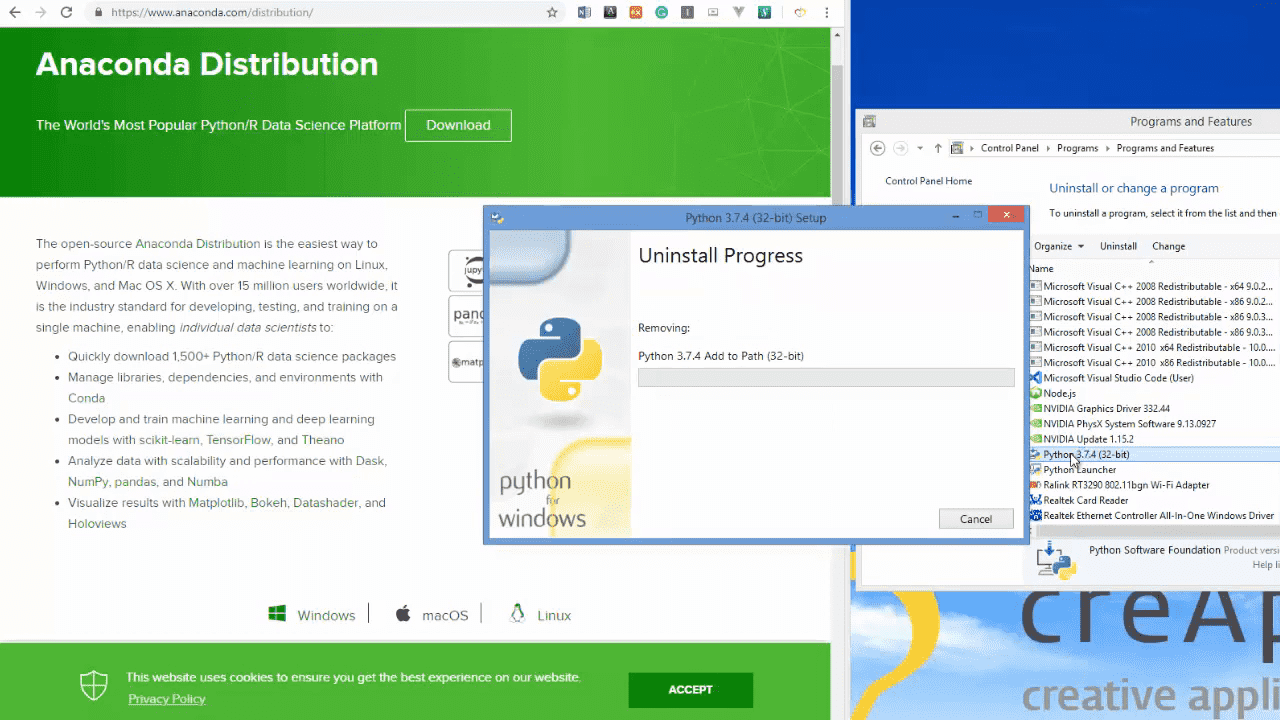The image size is (1280, 720).
Task: Click the Visual Studio Code program icon
Action: pos(1036,378)
